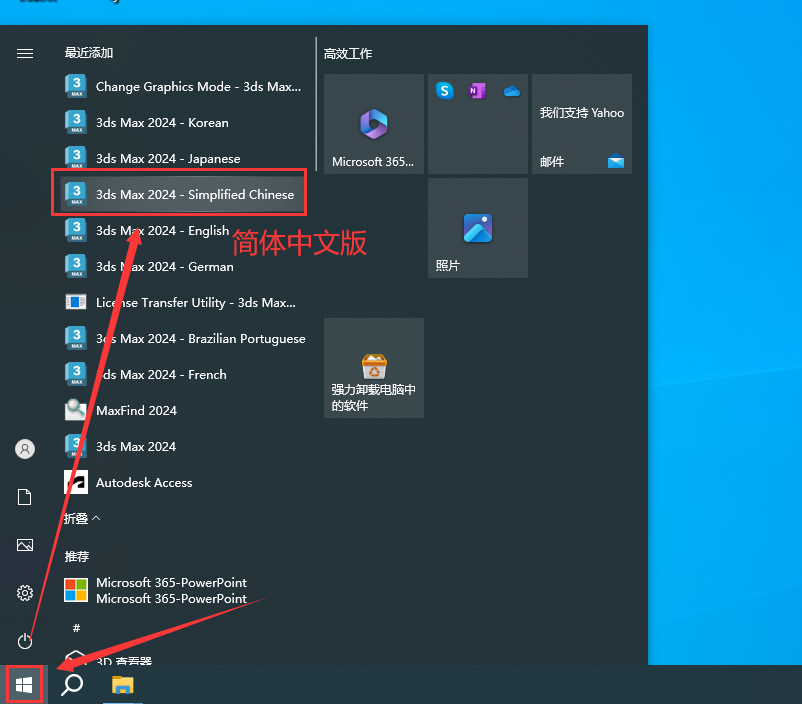Open the Power options menu
Viewport: 802px width, 704px height.
coord(25,641)
